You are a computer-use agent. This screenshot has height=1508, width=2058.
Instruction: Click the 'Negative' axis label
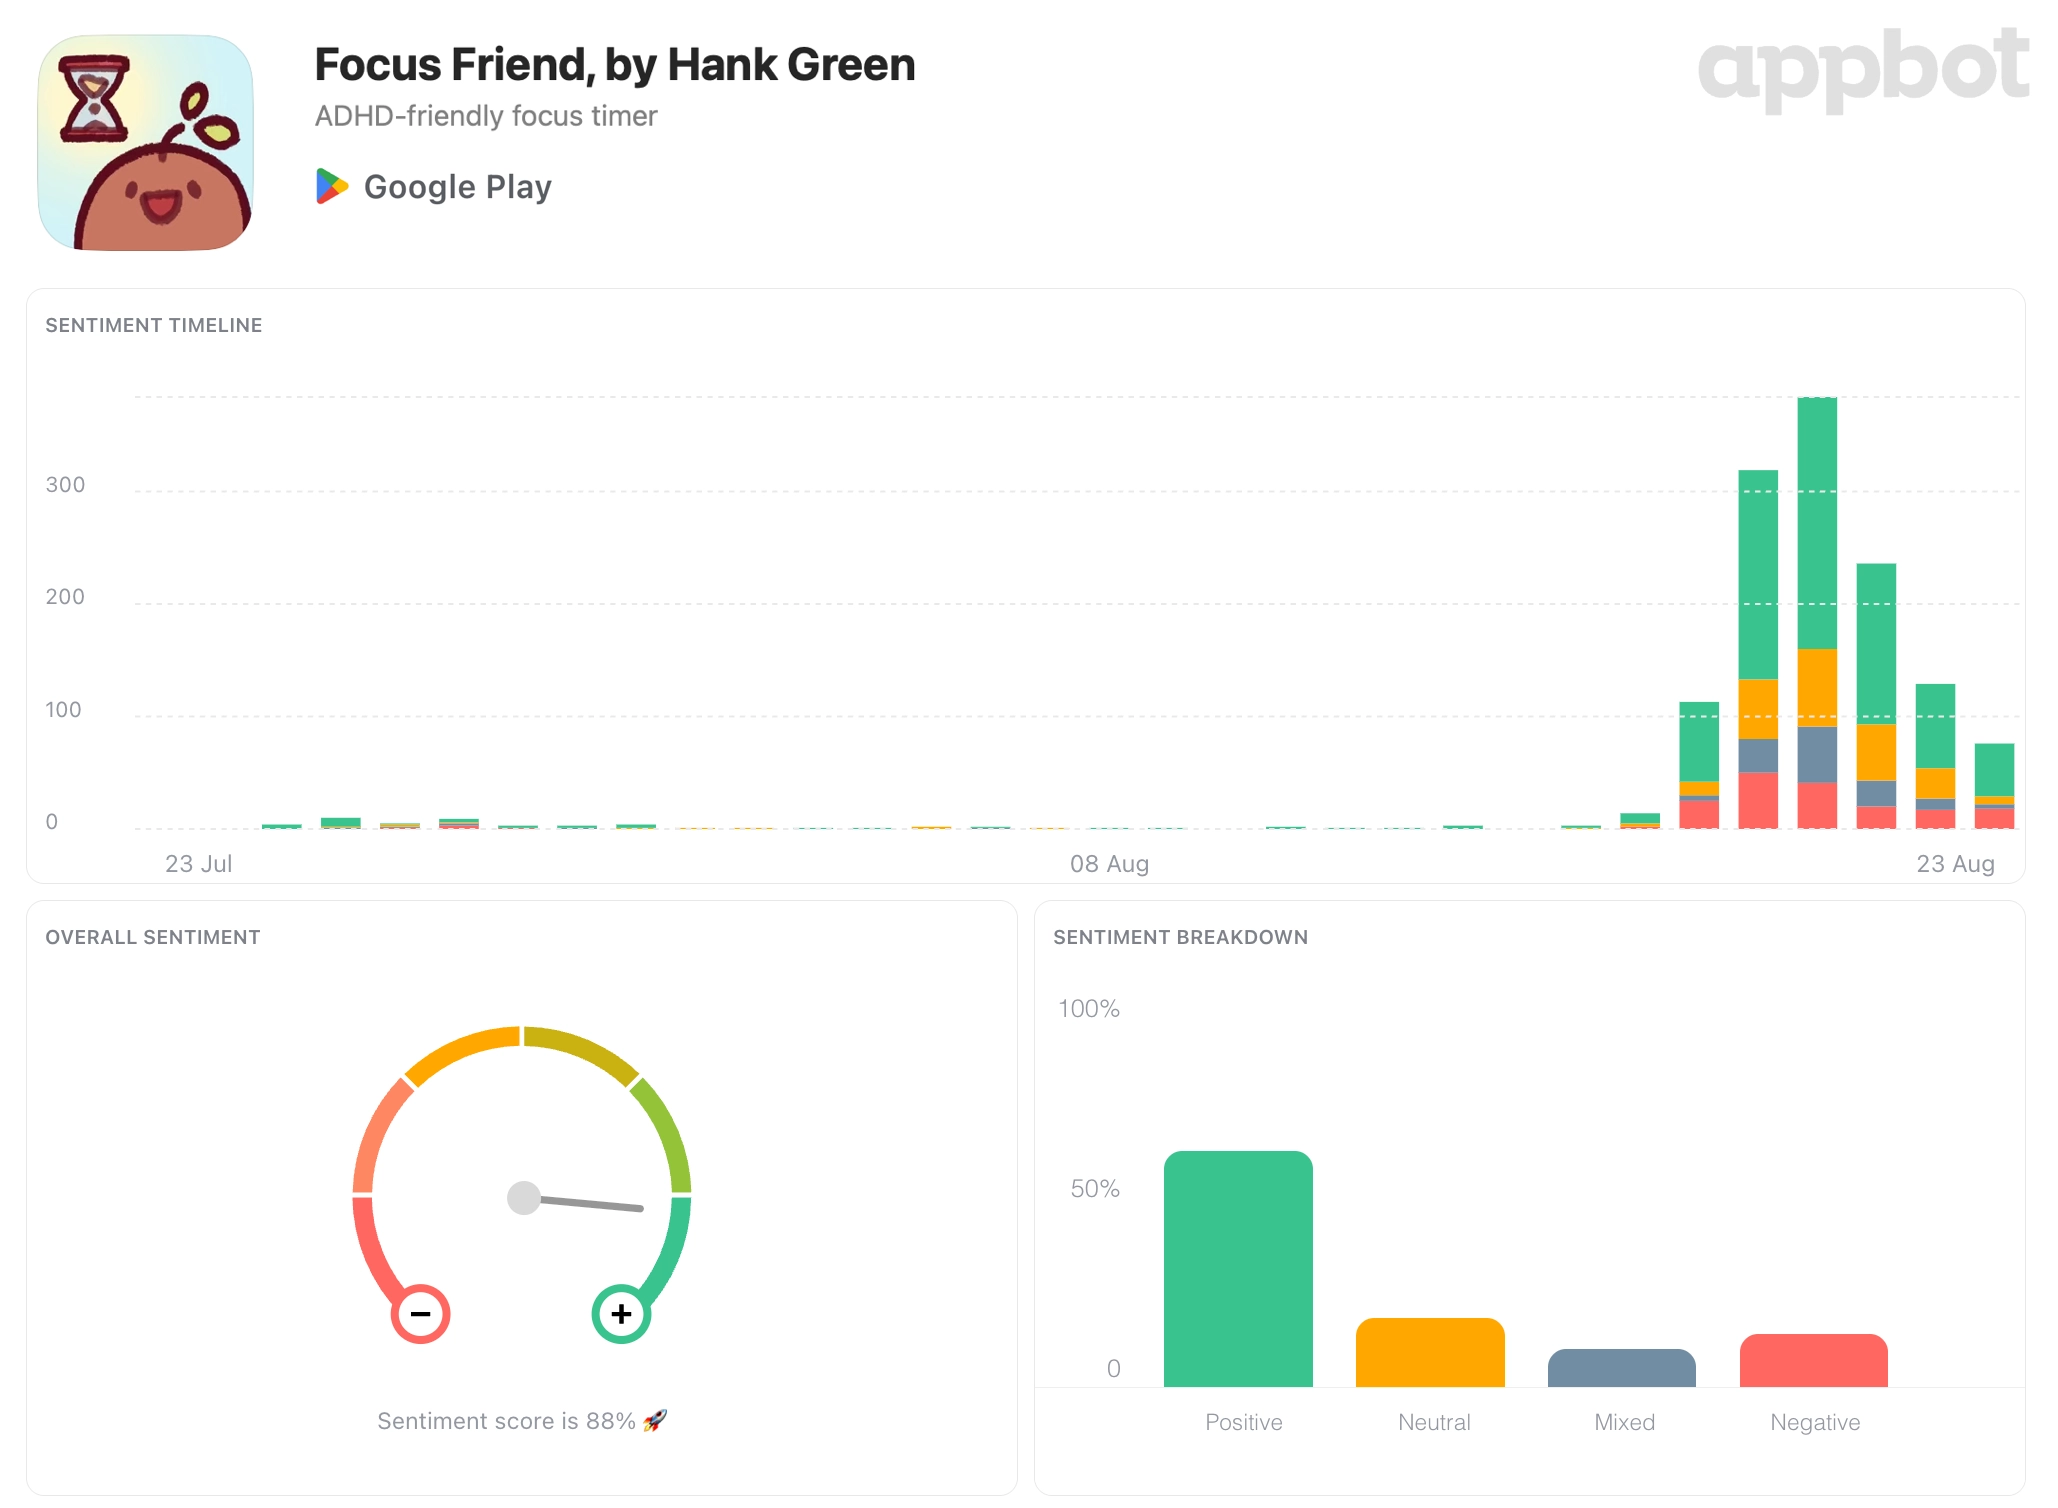point(1815,1422)
